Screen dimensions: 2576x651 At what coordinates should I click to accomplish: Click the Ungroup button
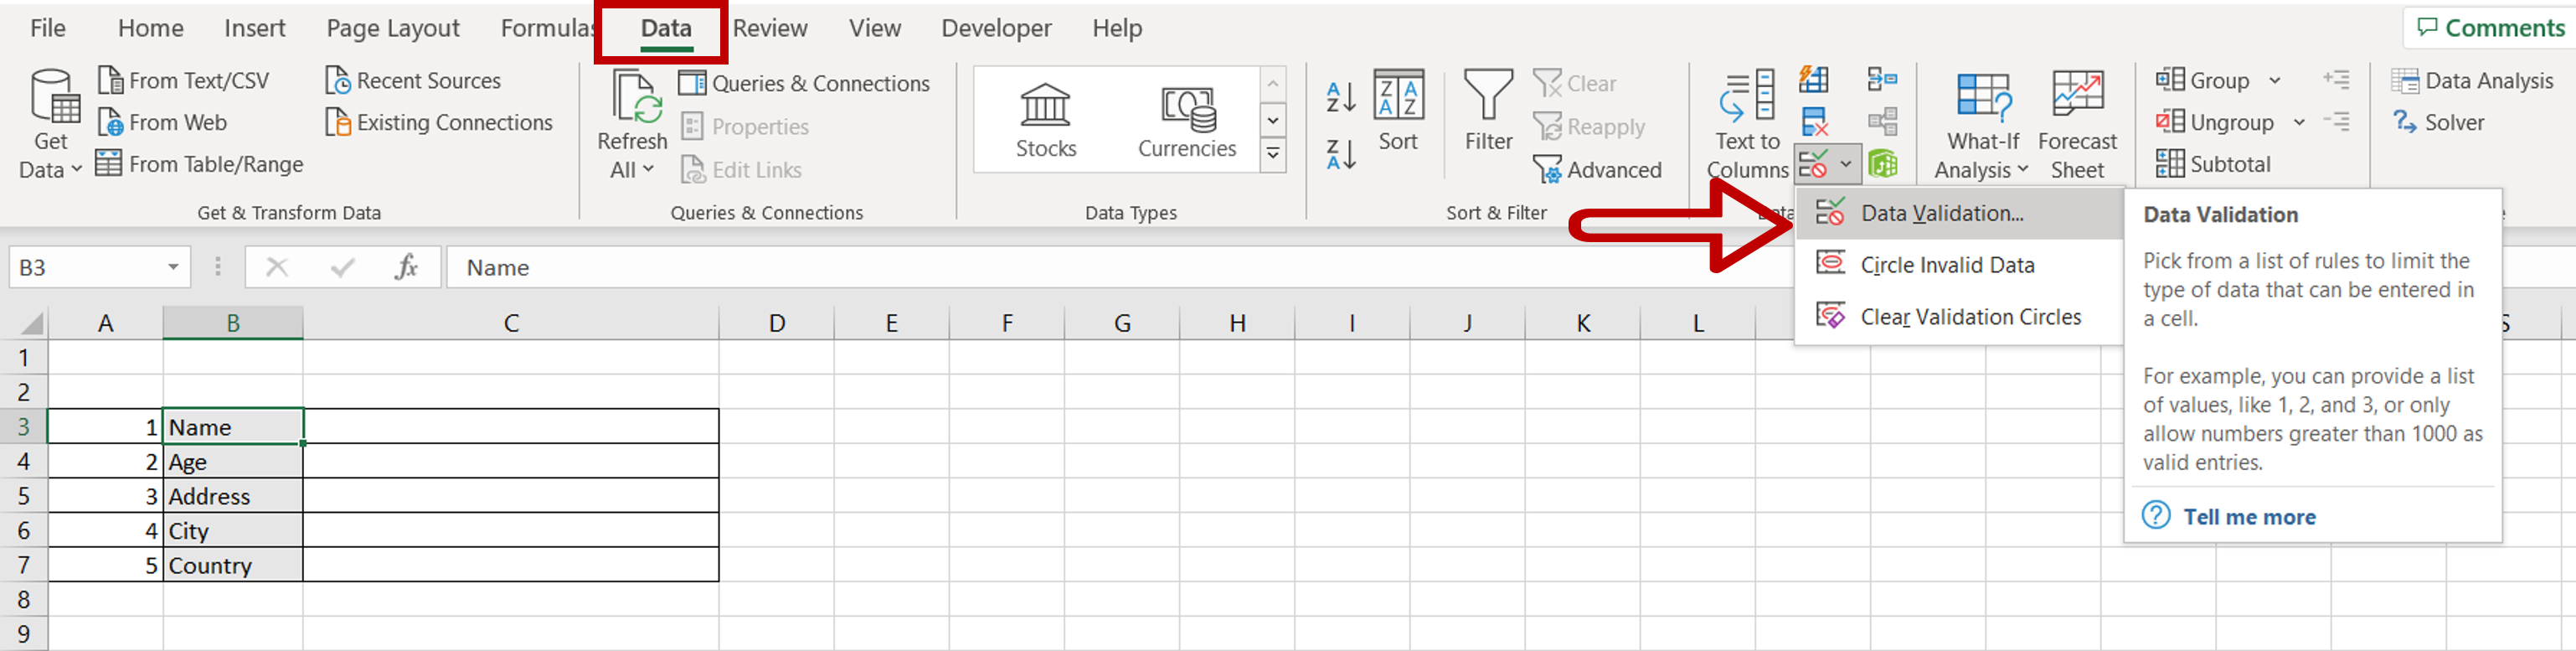pos(2215,122)
